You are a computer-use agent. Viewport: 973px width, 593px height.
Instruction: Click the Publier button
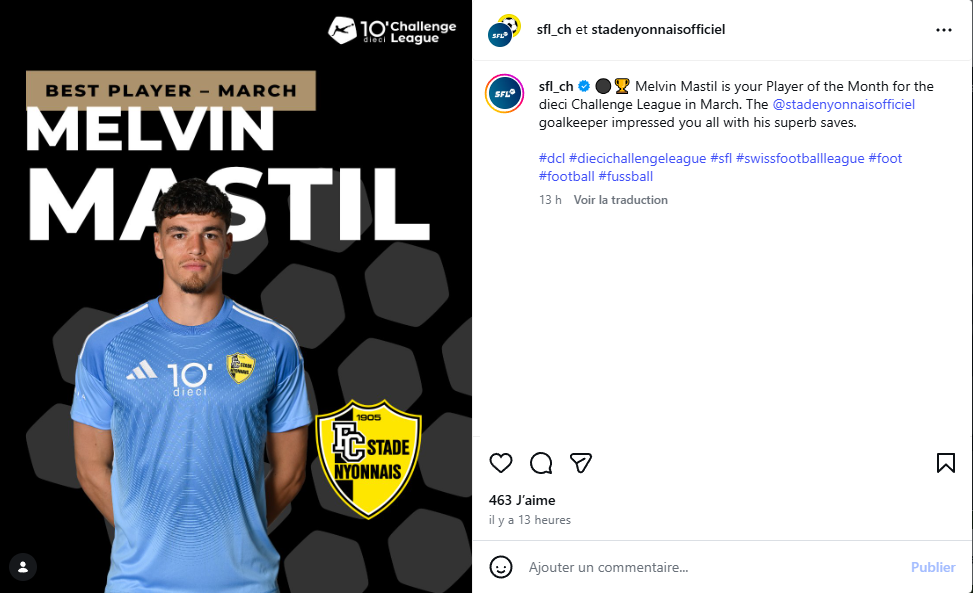click(x=933, y=567)
